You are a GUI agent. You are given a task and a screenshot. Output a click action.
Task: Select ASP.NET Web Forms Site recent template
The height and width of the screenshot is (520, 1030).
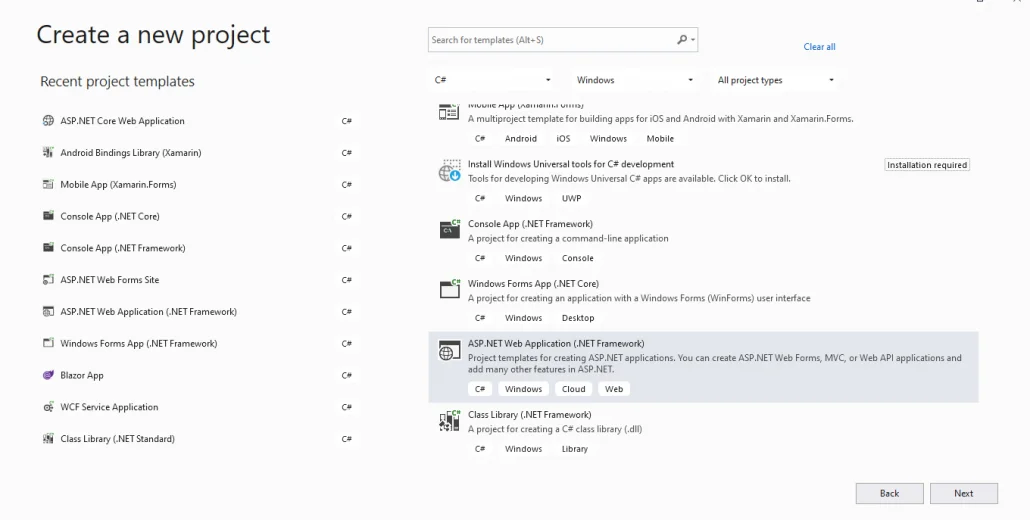coord(197,280)
